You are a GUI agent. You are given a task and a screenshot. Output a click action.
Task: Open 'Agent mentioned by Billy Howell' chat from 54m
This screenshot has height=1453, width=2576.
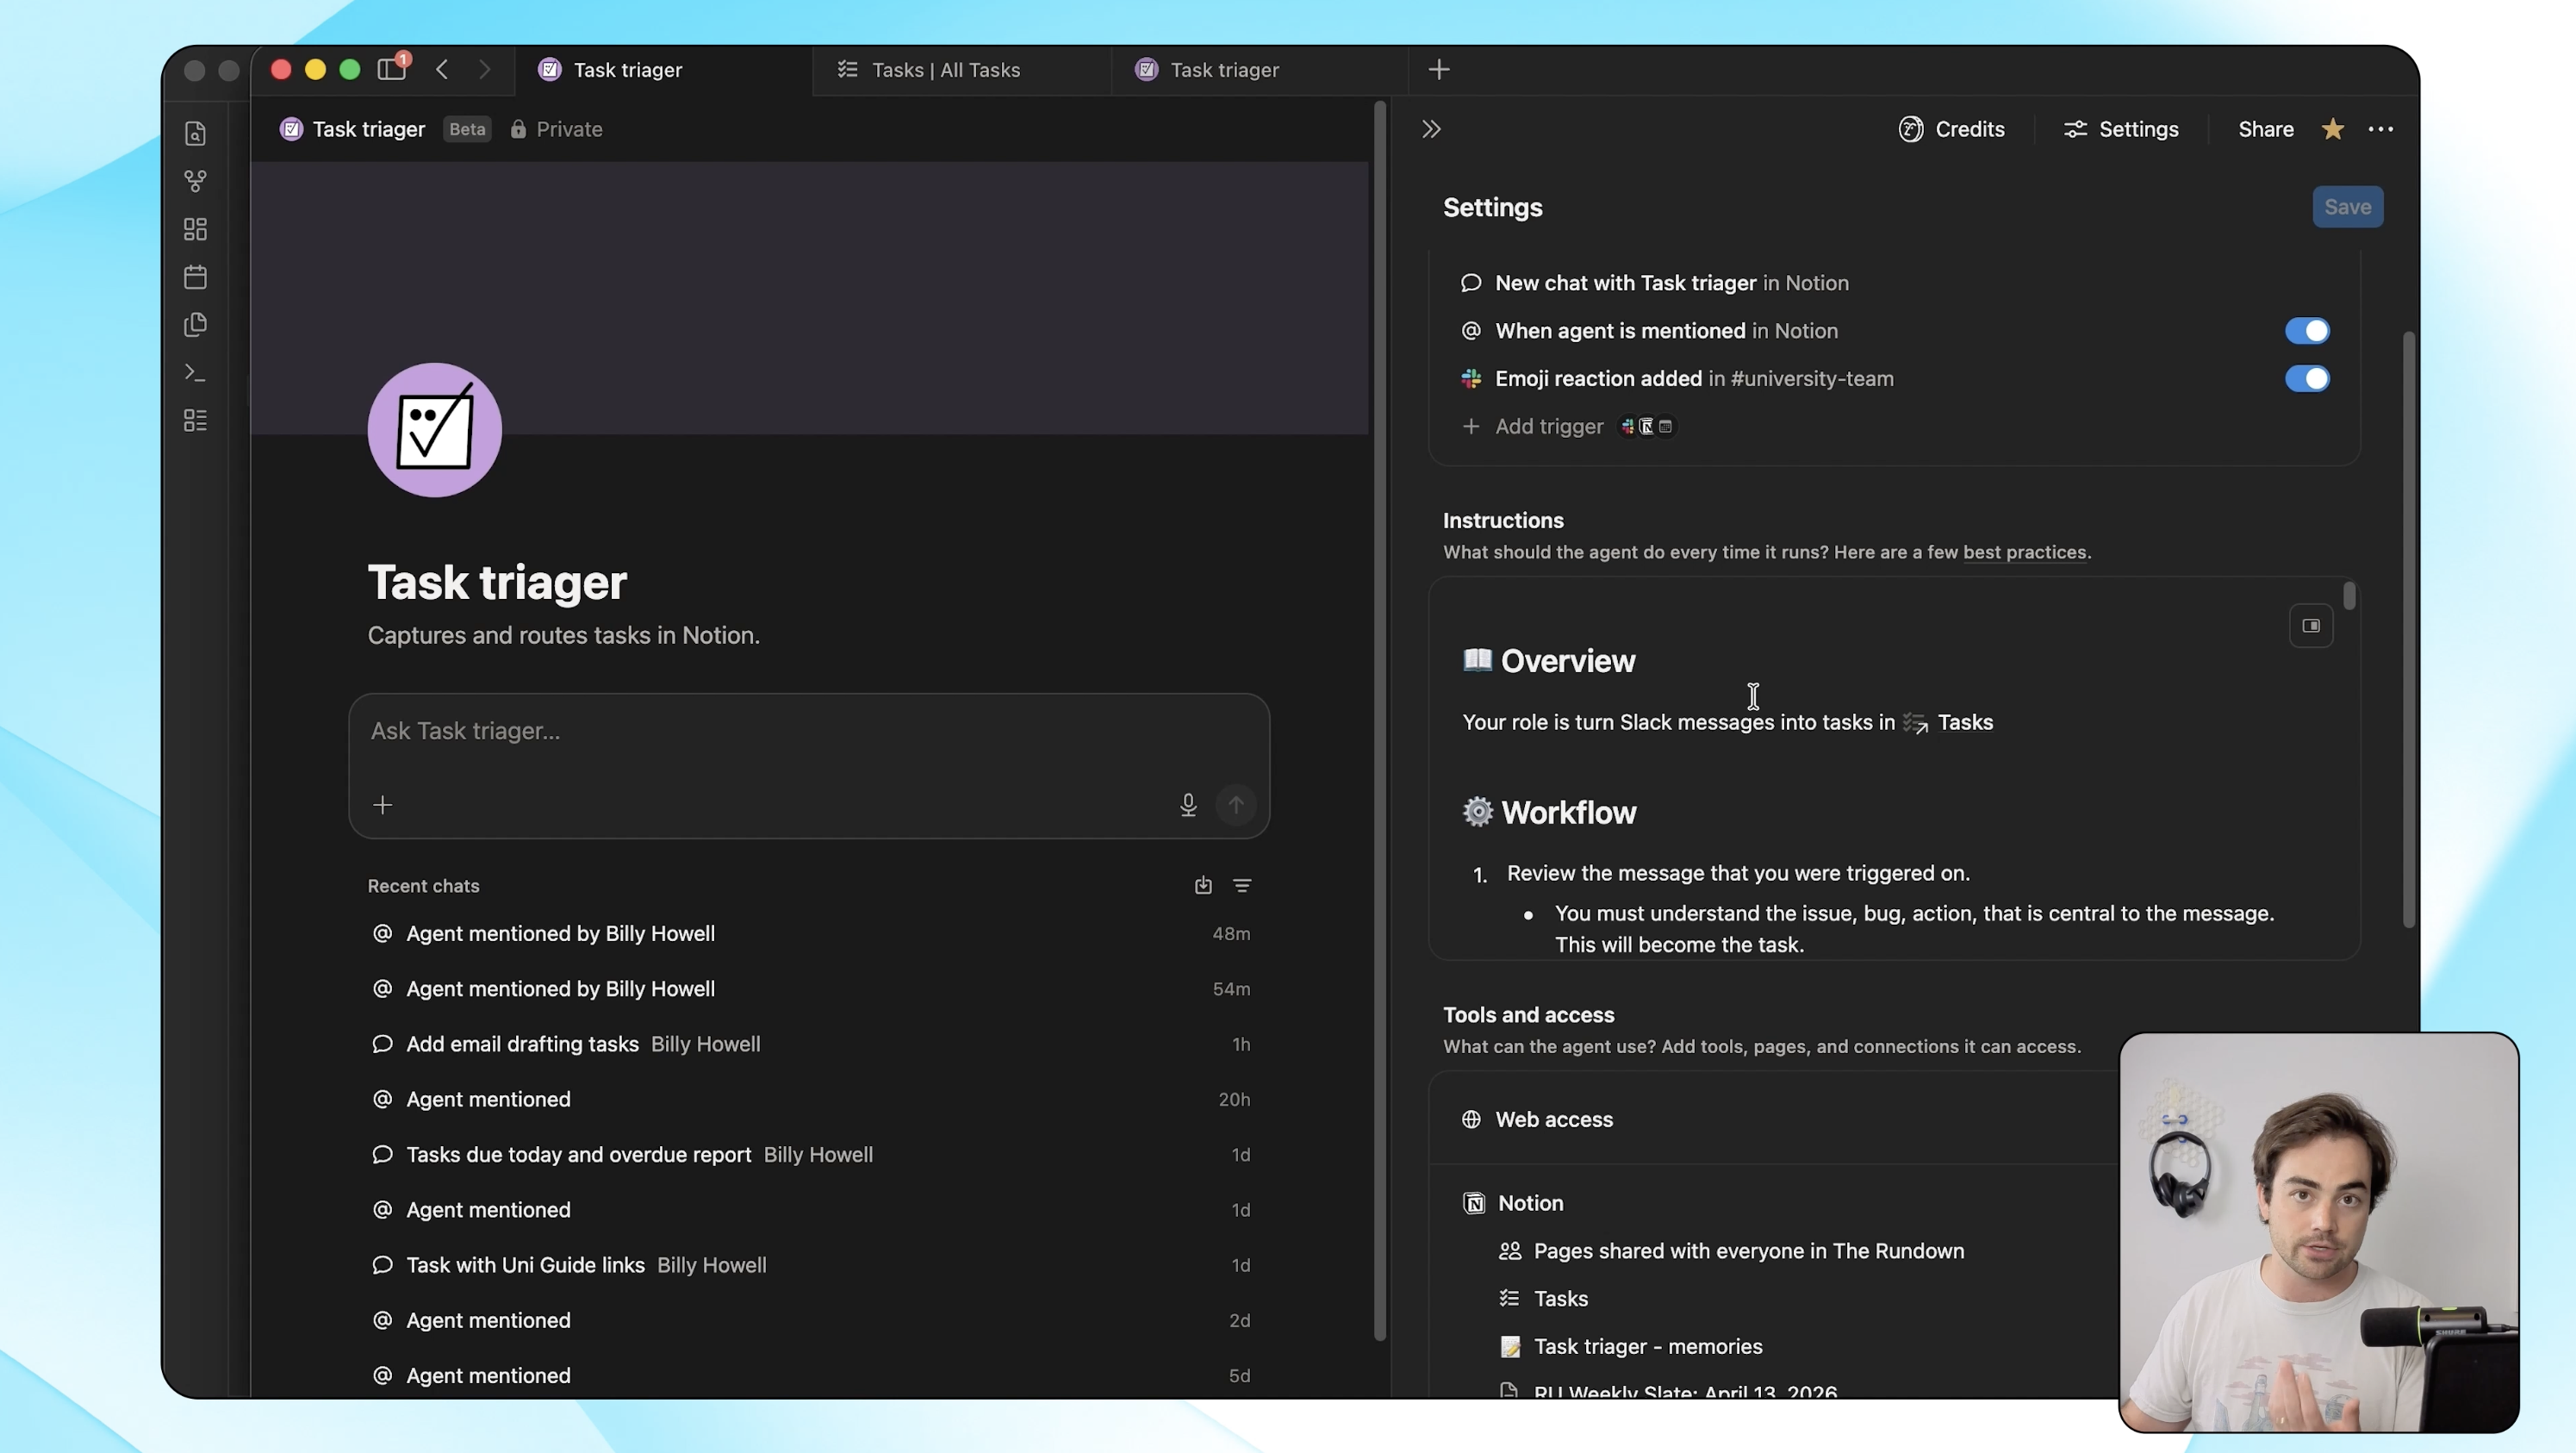809,989
